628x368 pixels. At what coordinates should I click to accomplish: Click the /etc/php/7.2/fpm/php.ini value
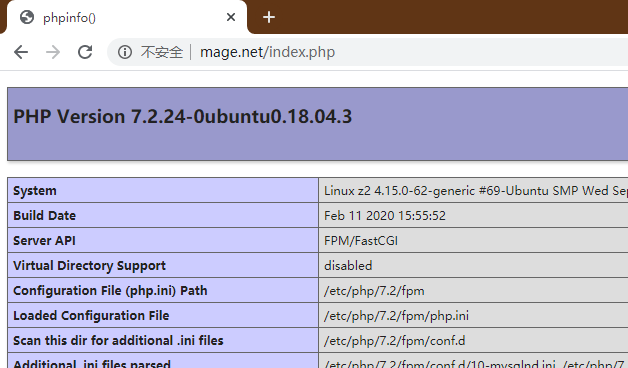(x=396, y=316)
